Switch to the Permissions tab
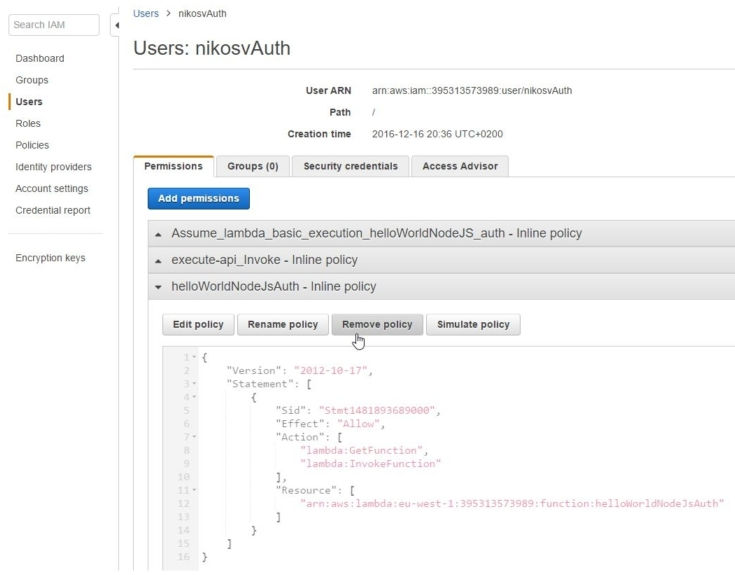Viewport: 735px width, 575px height. coord(173,166)
